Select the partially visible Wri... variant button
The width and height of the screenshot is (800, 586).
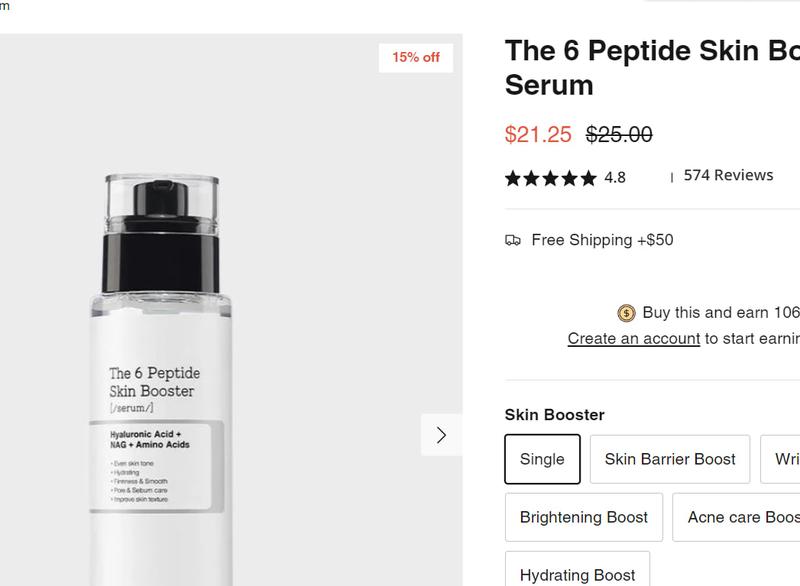pyautogui.click(x=783, y=459)
